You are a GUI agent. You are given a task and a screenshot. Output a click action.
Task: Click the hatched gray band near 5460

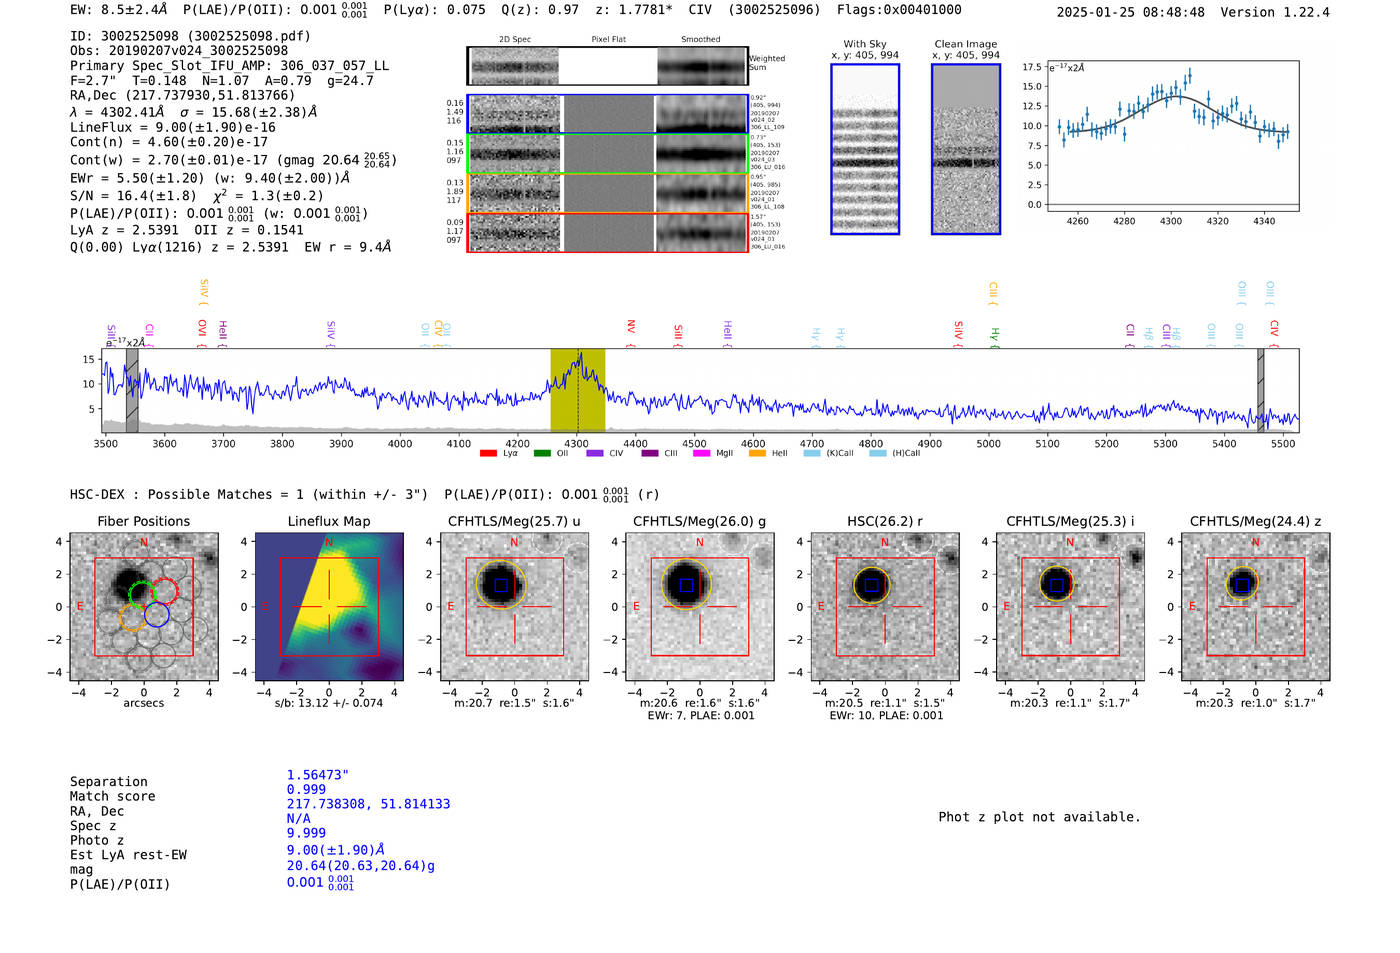[1260, 390]
